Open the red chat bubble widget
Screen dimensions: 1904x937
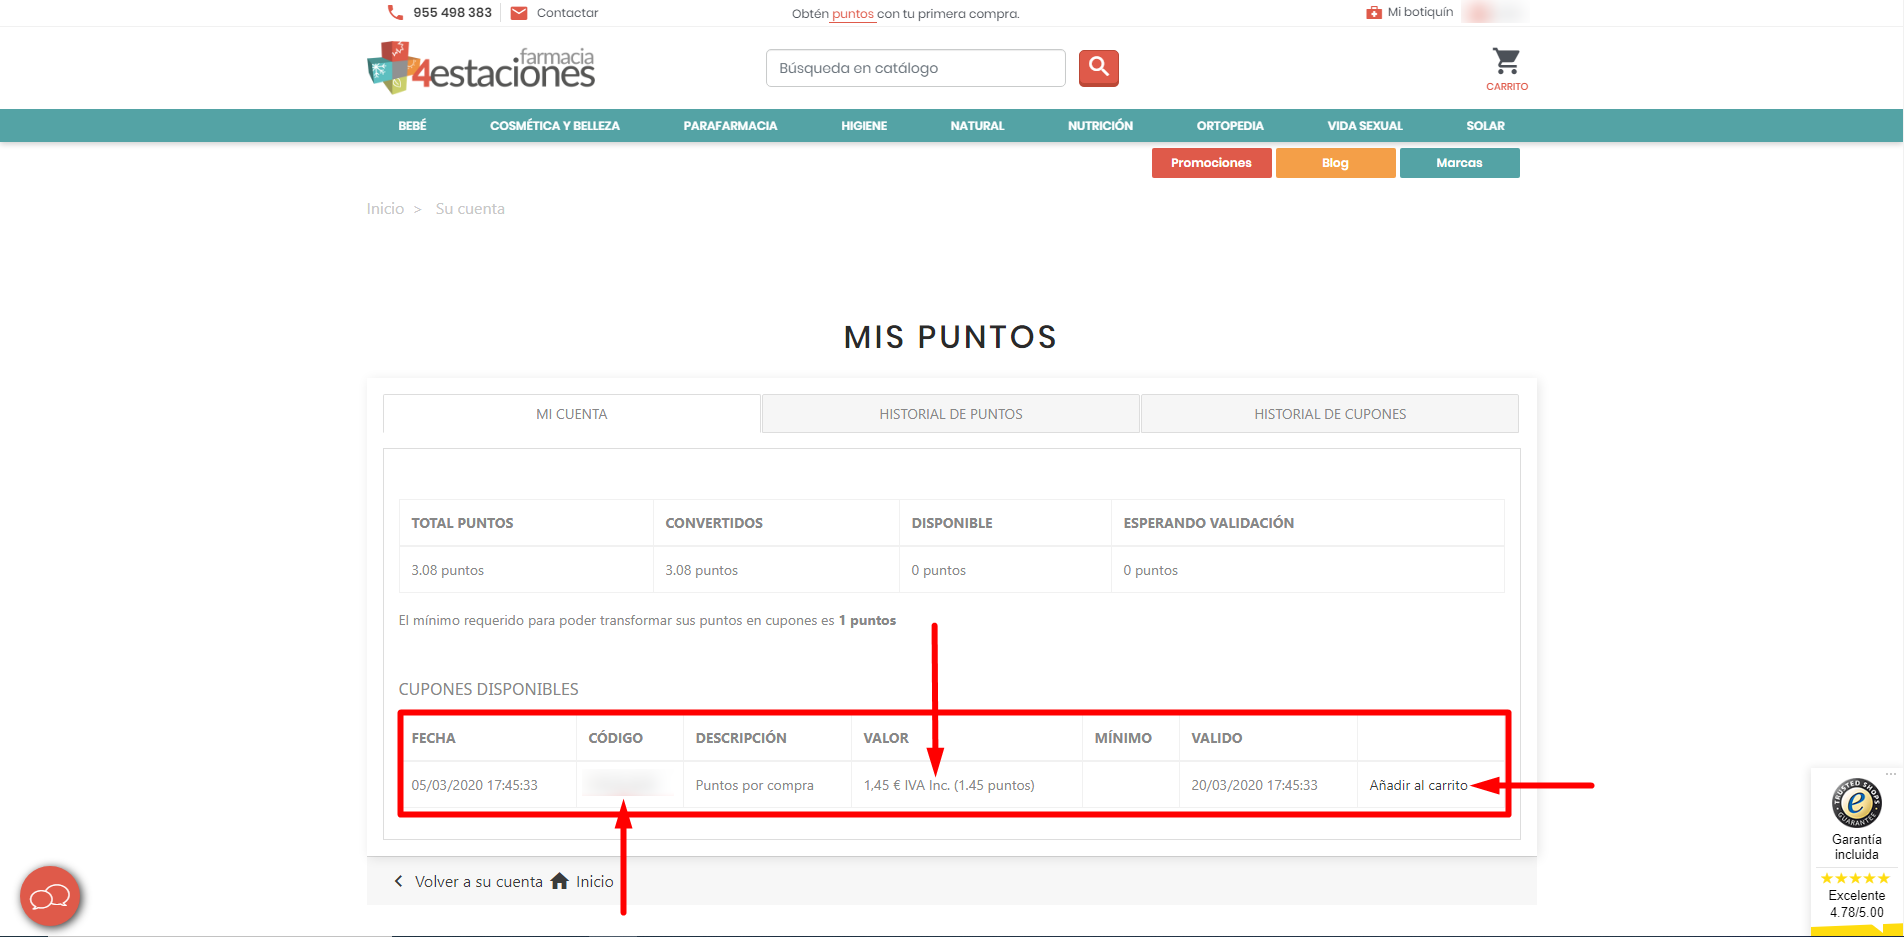(50, 896)
